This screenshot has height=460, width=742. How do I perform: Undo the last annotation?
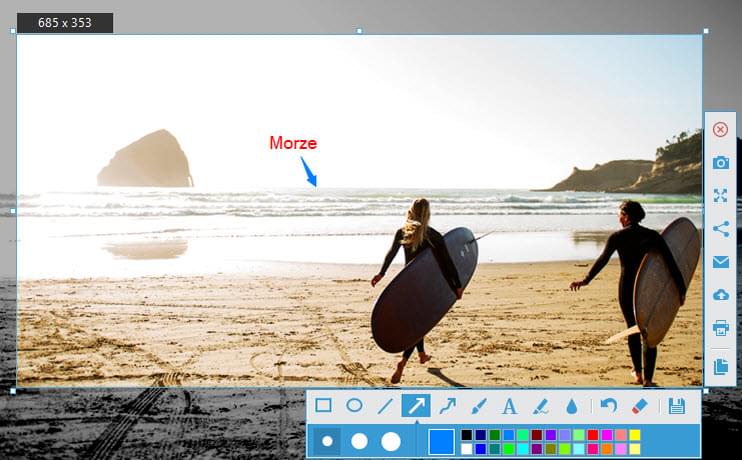[x=609, y=406]
